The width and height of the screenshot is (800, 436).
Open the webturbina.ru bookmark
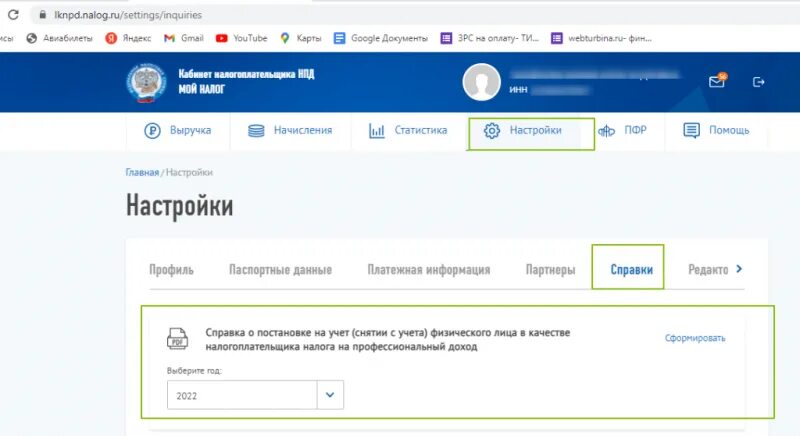point(601,38)
